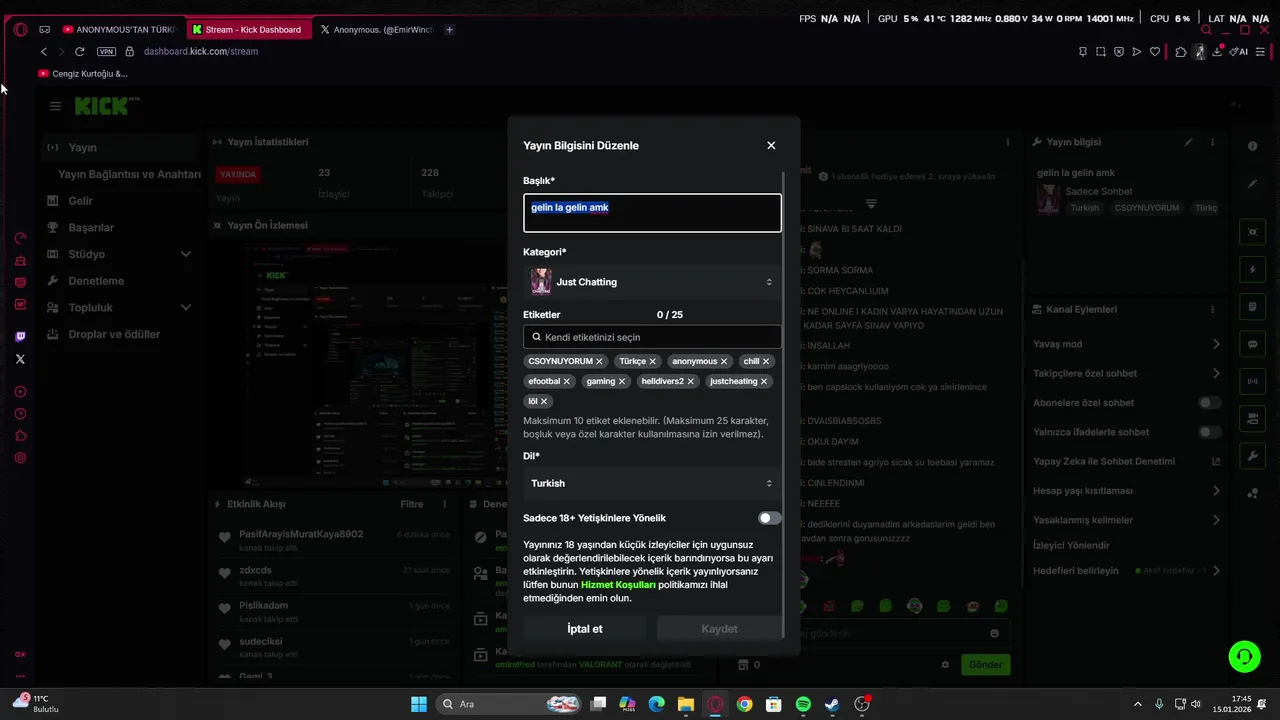Toggle Sadece 18+ Yetişkinlere Yönelik switch
This screenshot has height=720, width=1280.
pyautogui.click(x=769, y=518)
